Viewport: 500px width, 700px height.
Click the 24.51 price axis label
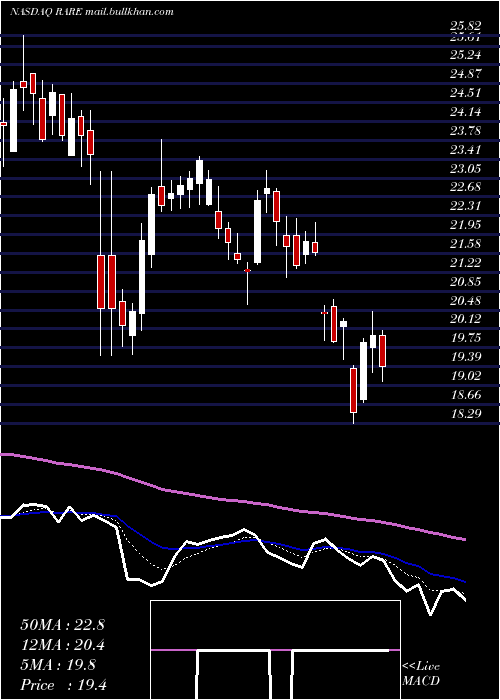(466, 93)
